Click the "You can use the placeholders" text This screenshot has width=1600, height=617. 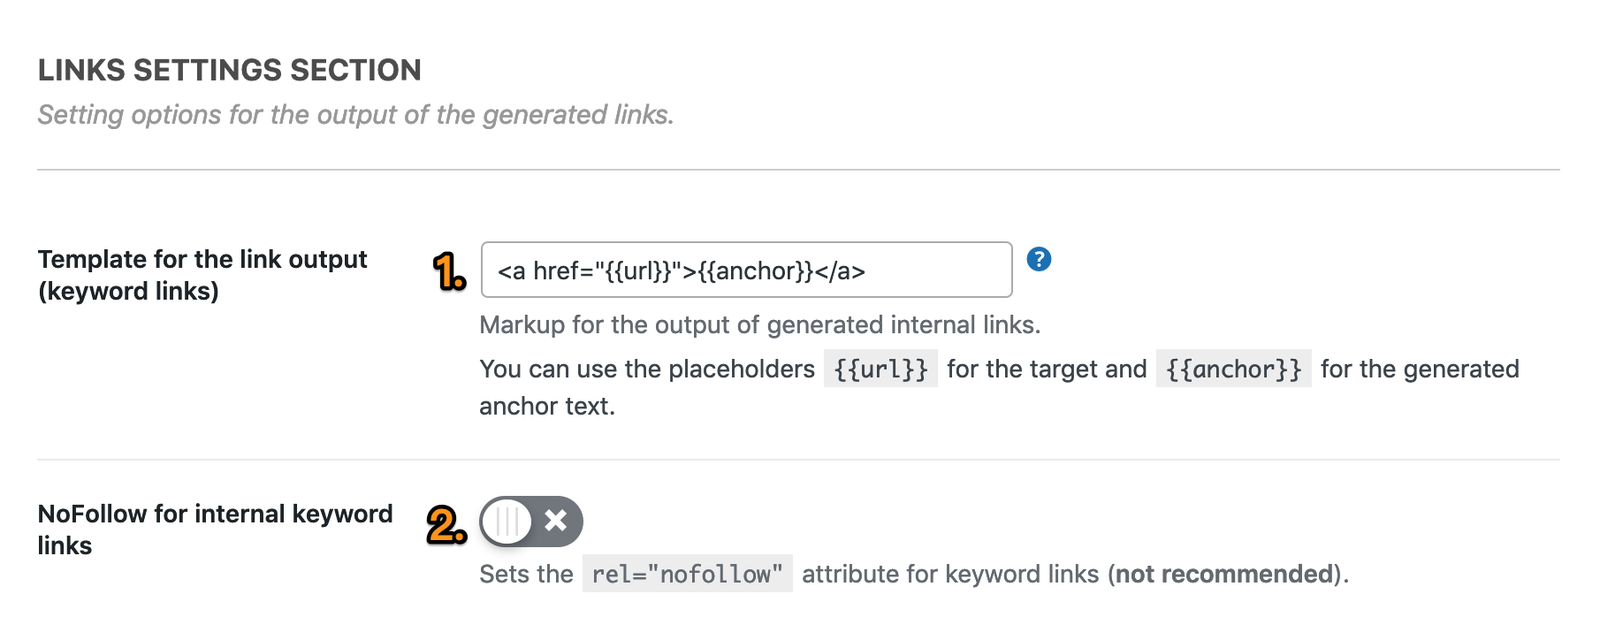pos(647,369)
